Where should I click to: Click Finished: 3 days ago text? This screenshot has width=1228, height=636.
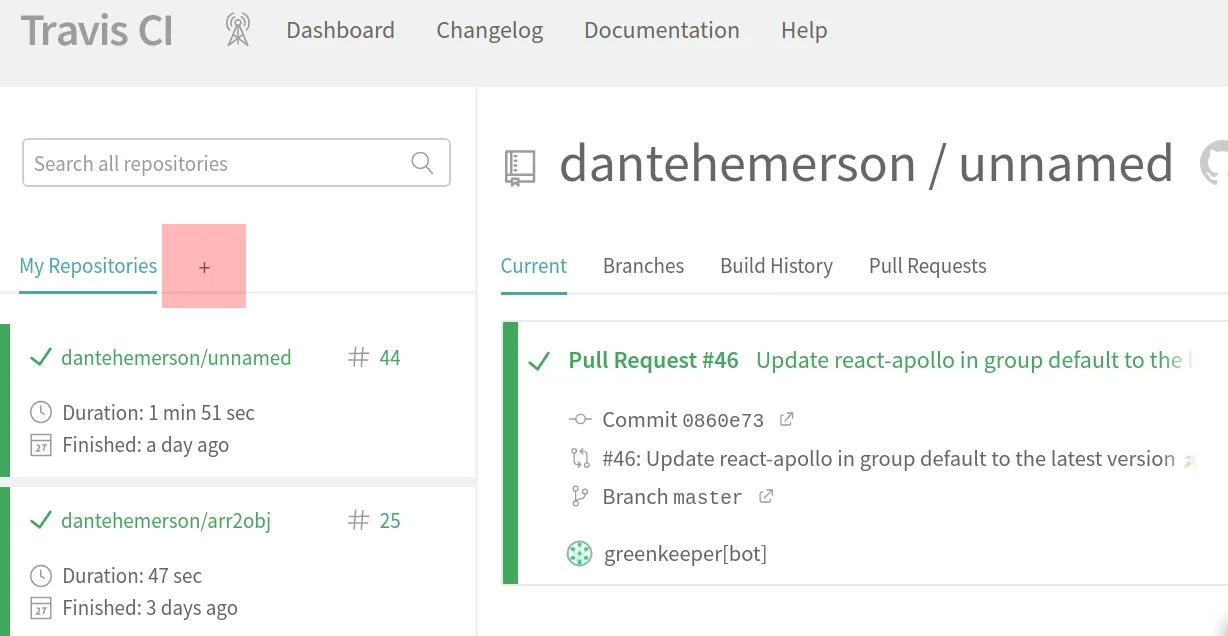click(x=150, y=608)
